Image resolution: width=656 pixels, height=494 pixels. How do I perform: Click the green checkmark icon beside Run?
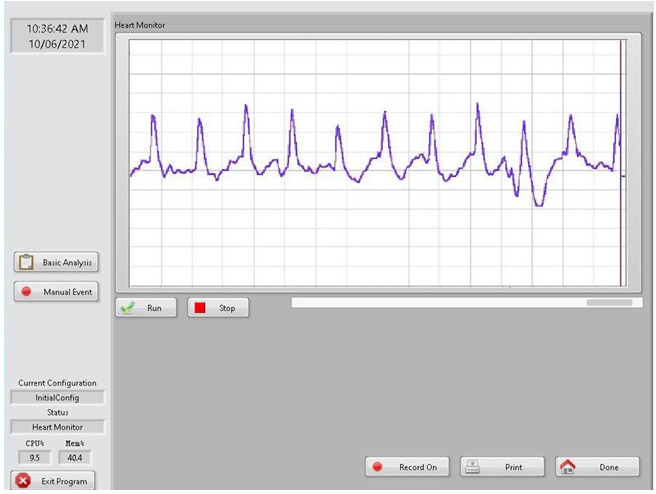tap(128, 308)
